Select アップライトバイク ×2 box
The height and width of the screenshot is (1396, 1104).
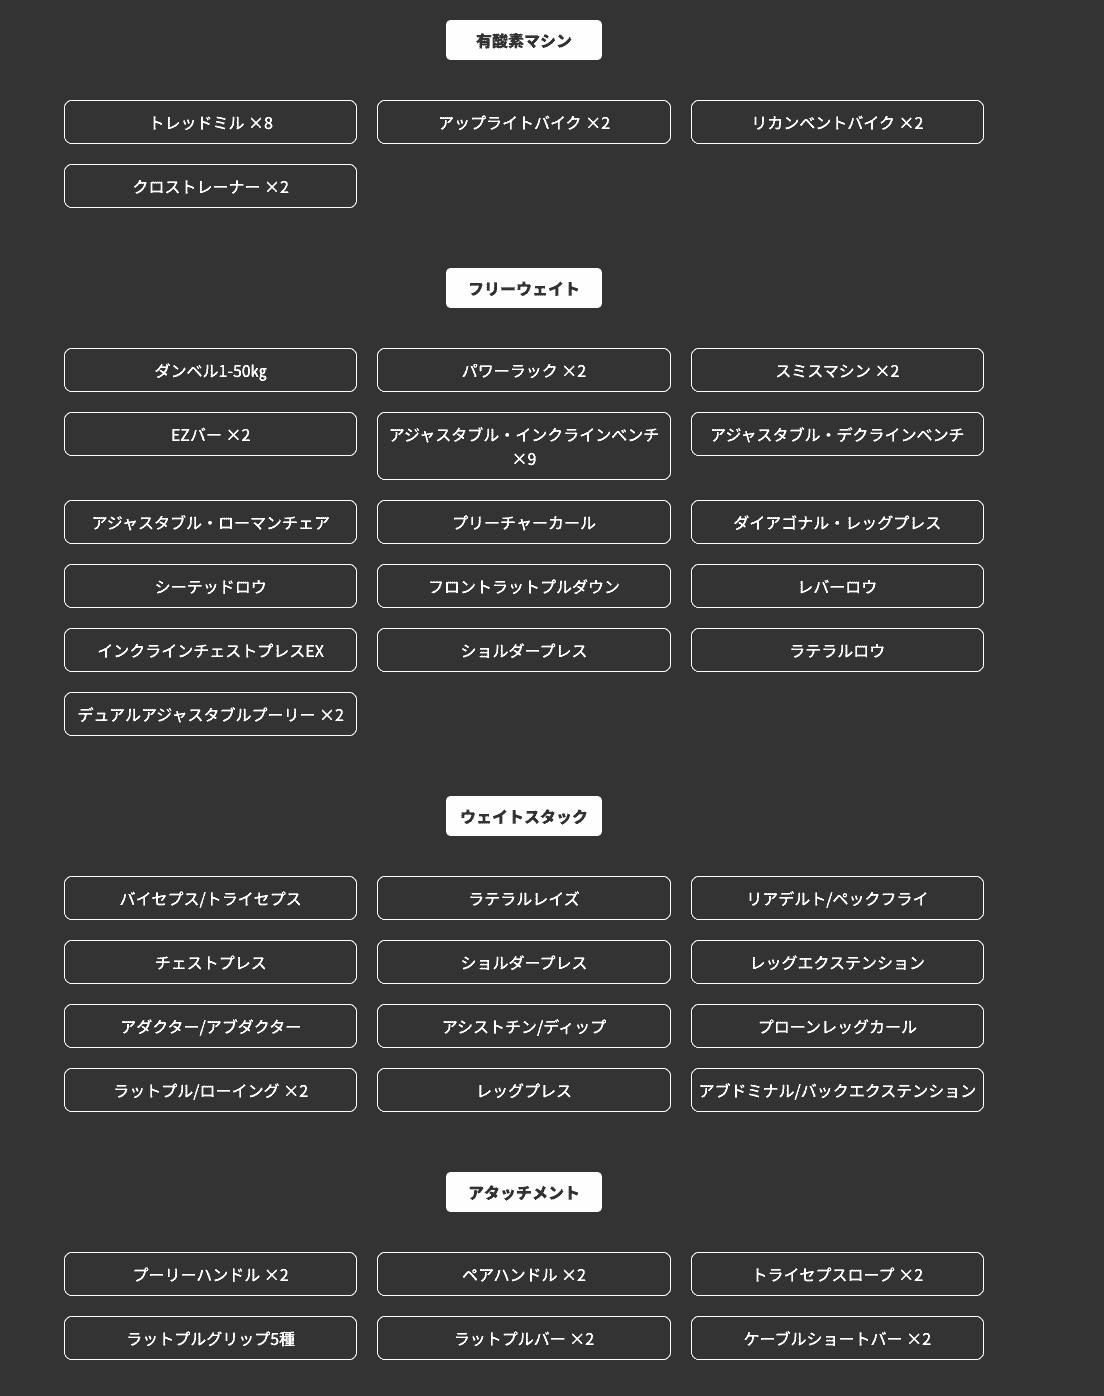523,122
